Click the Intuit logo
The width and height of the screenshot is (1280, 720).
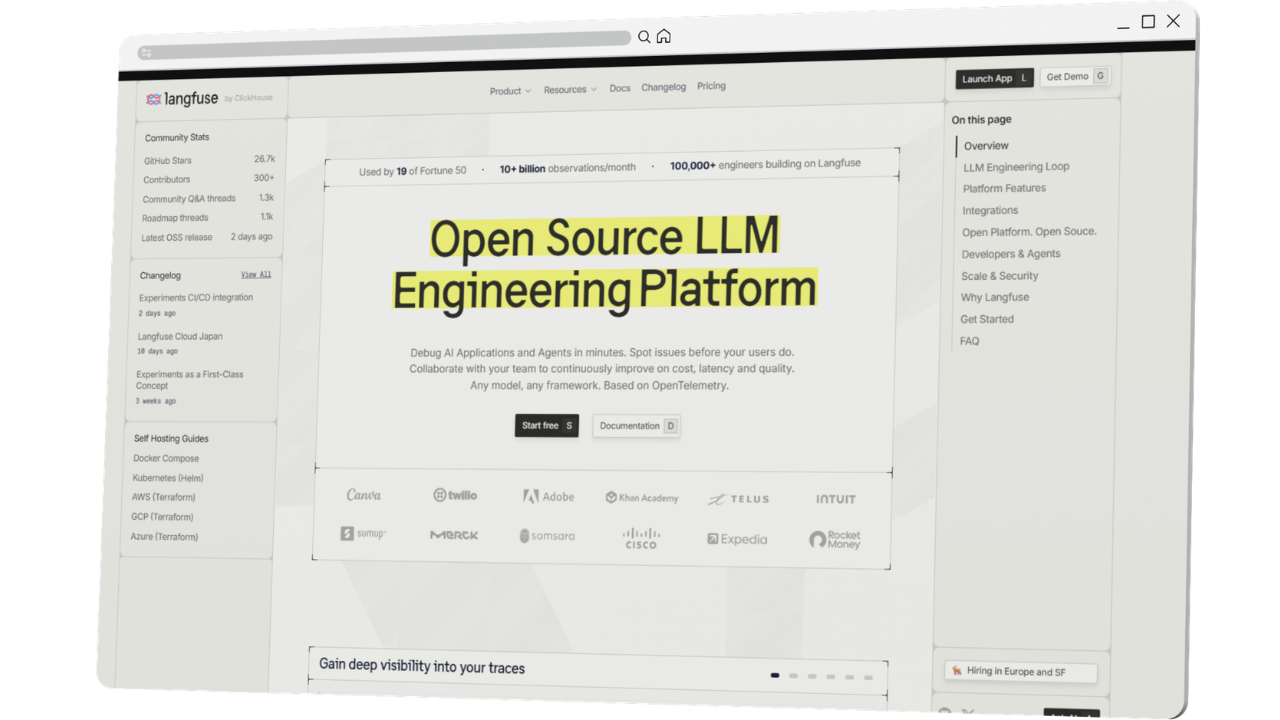(835, 499)
